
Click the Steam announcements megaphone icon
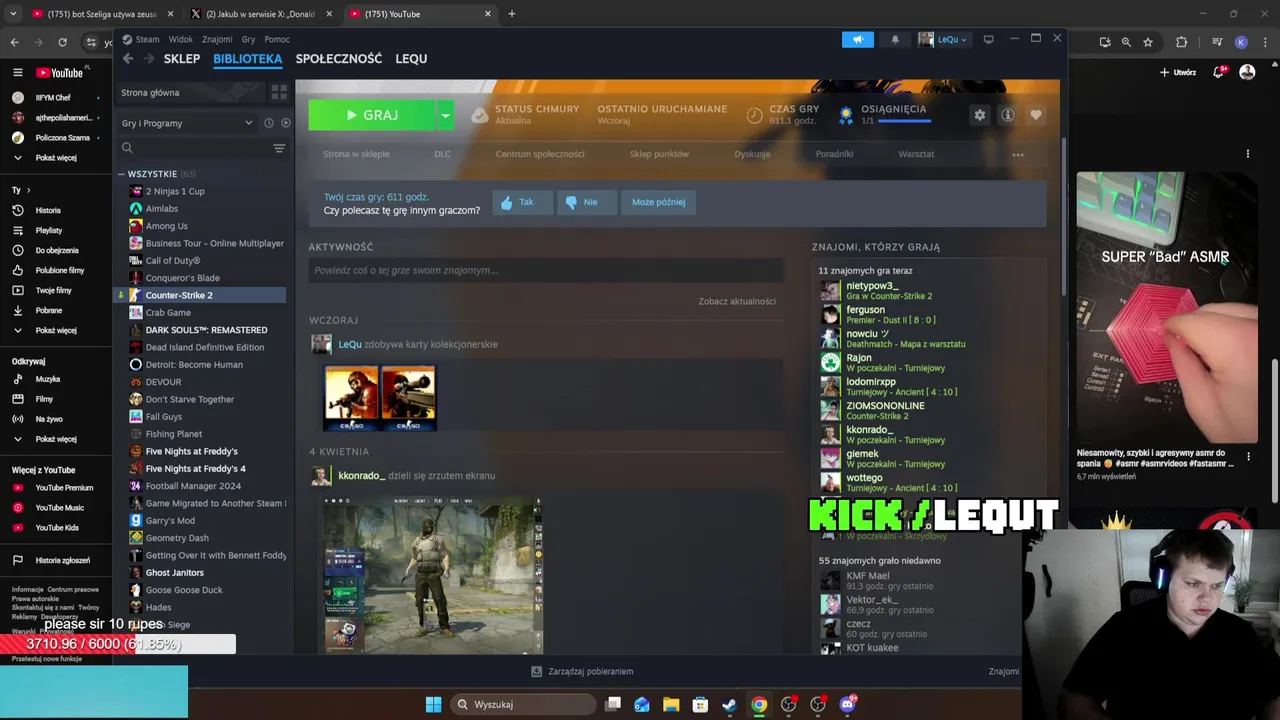tap(857, 39)
